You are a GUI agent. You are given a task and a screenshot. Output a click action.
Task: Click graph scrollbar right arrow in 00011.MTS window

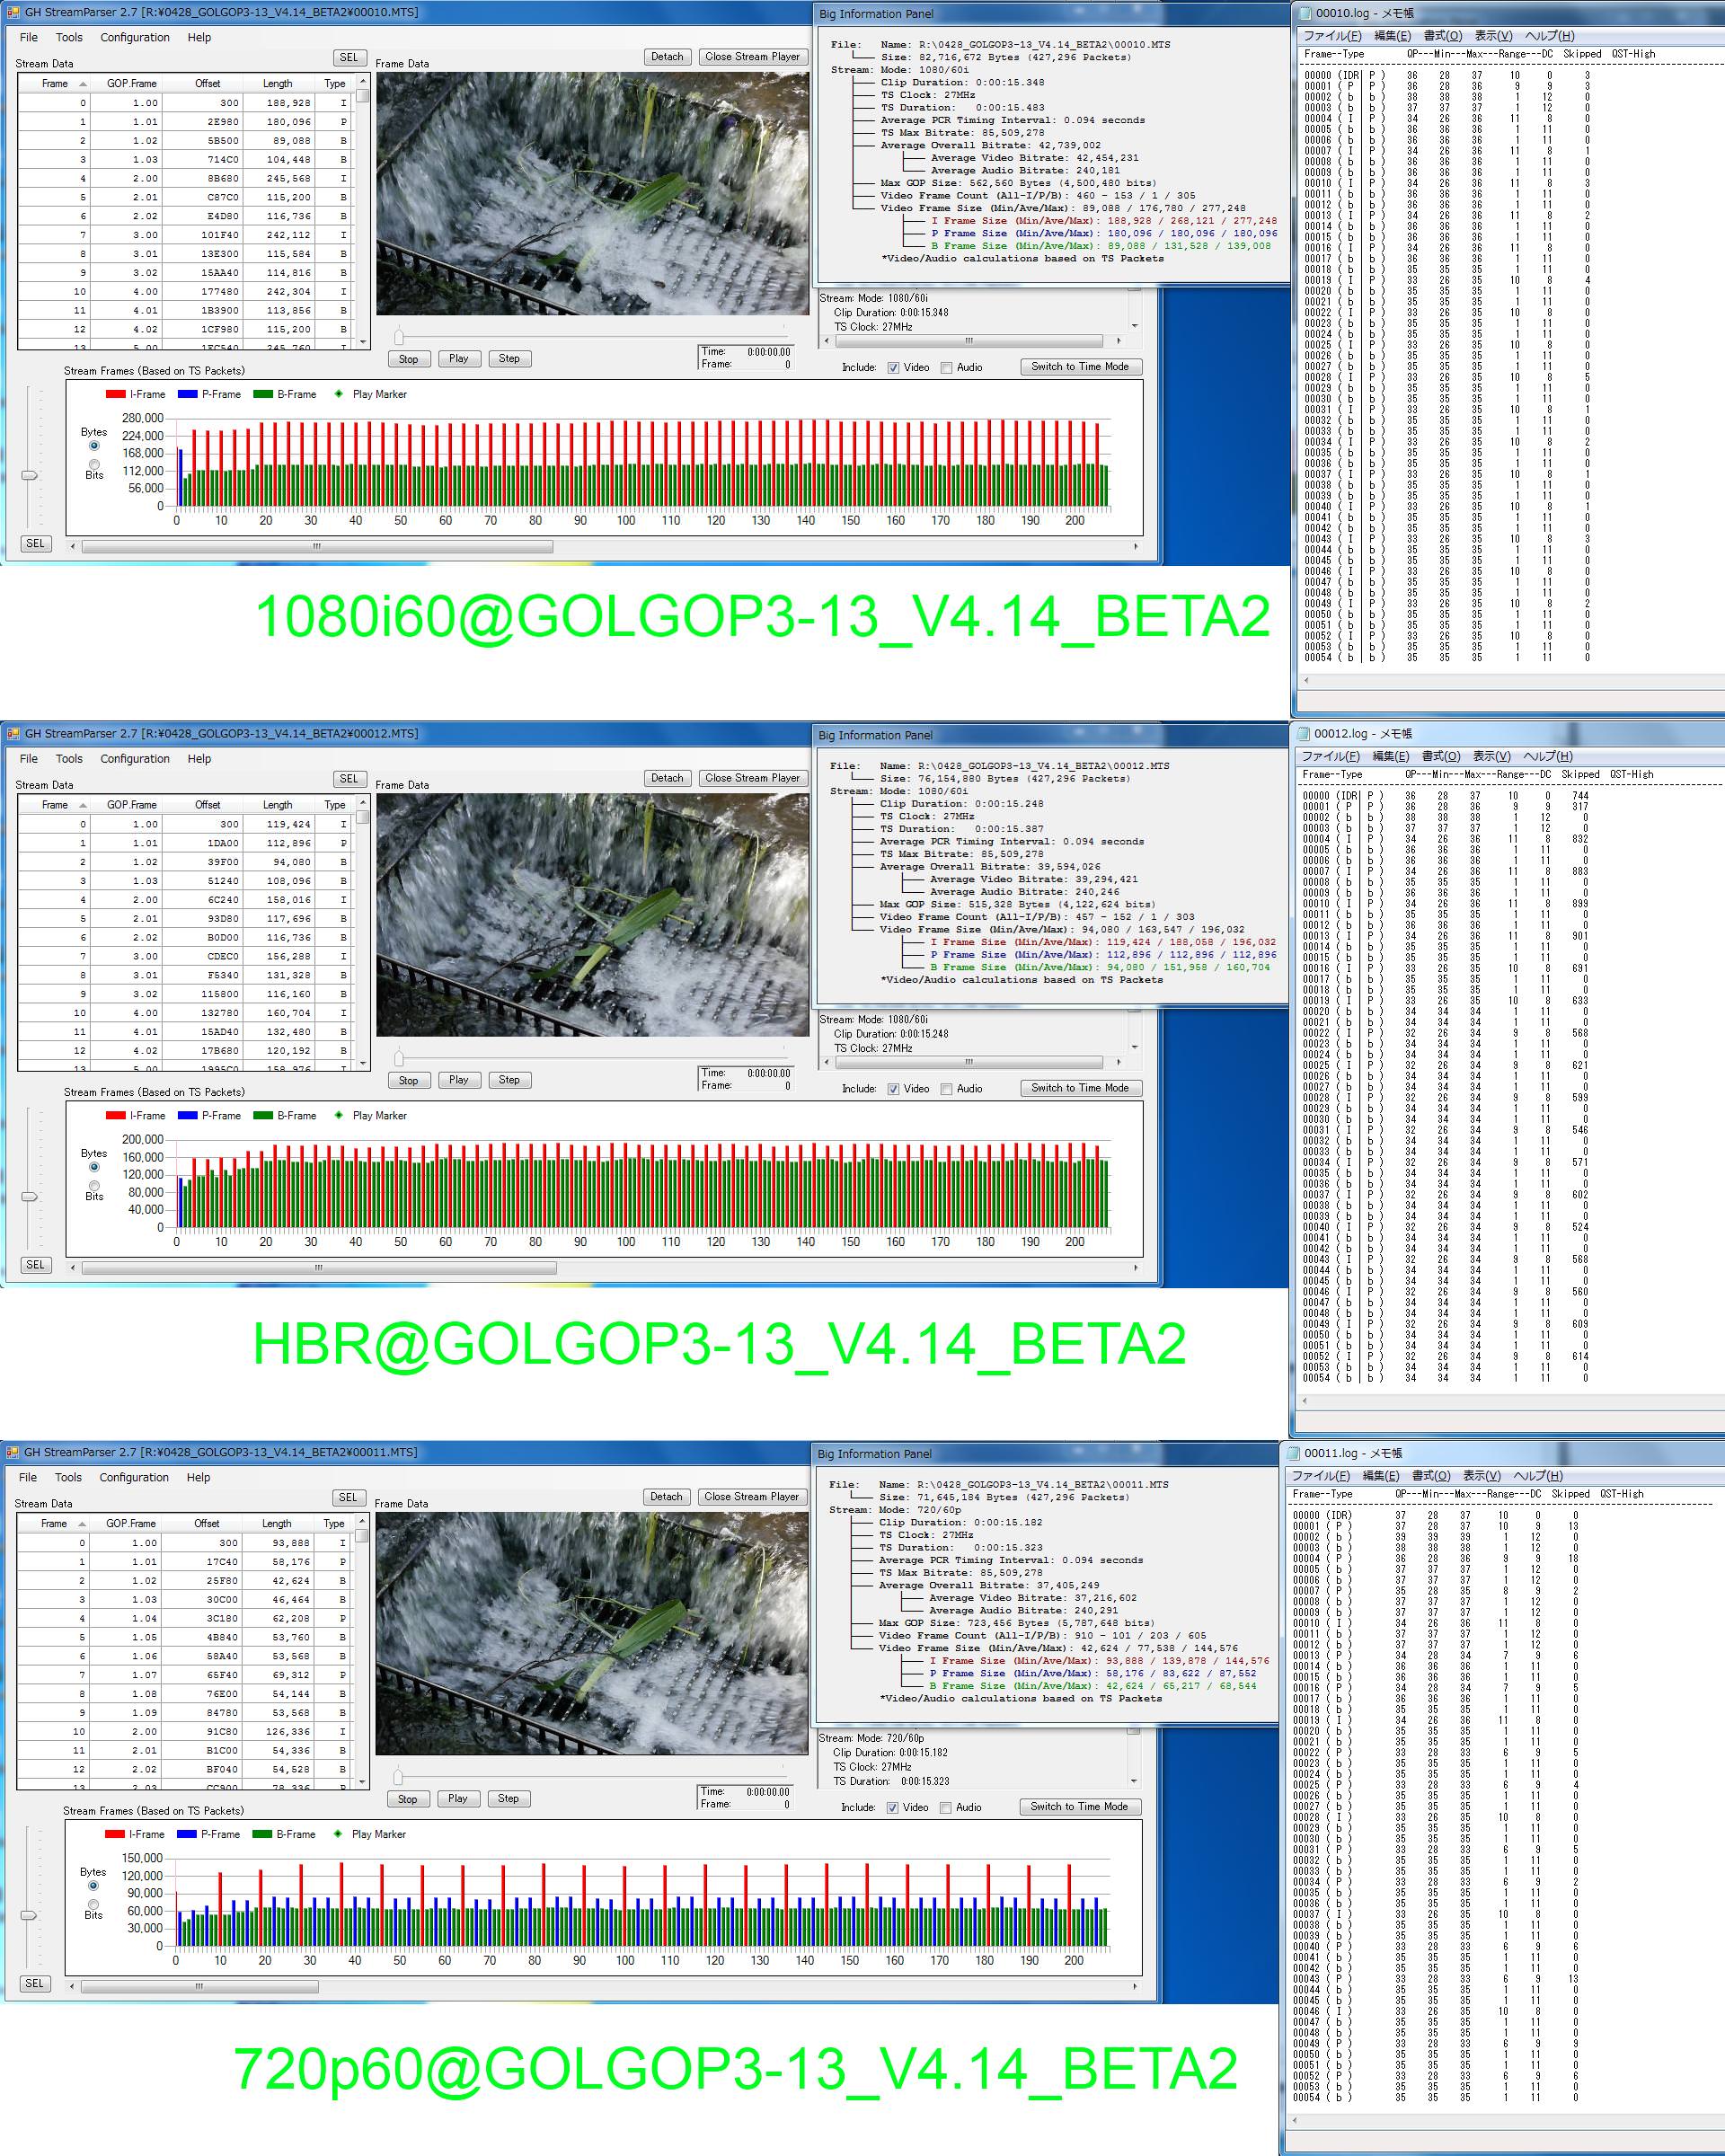[1136, 1986]
